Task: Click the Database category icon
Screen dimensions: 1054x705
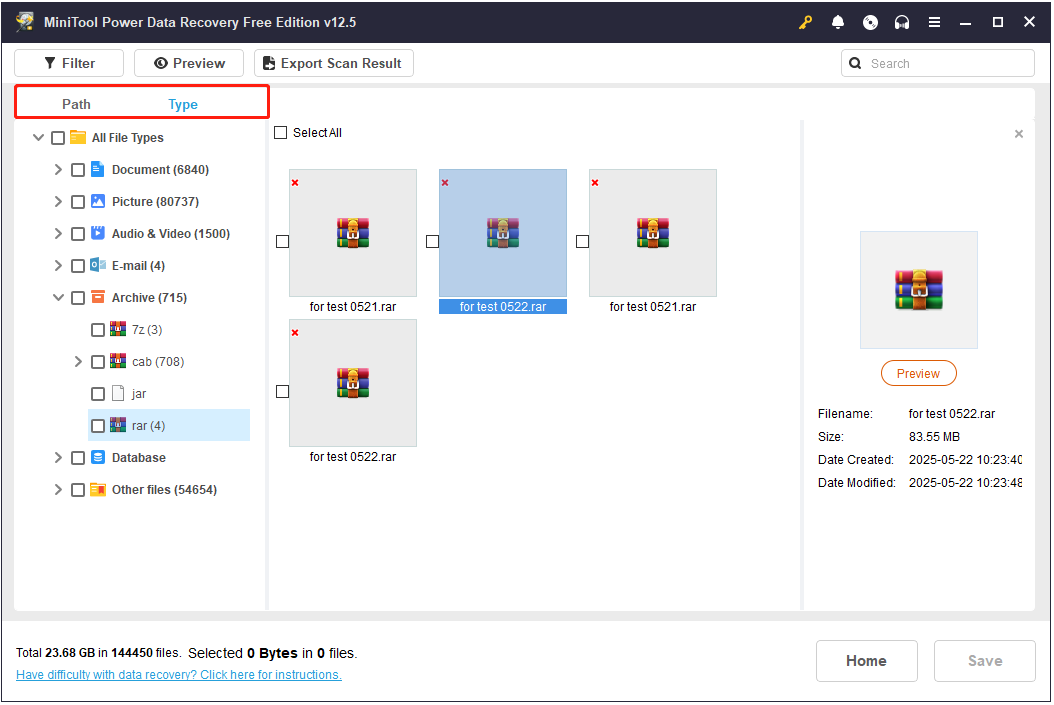Action: 97,457
